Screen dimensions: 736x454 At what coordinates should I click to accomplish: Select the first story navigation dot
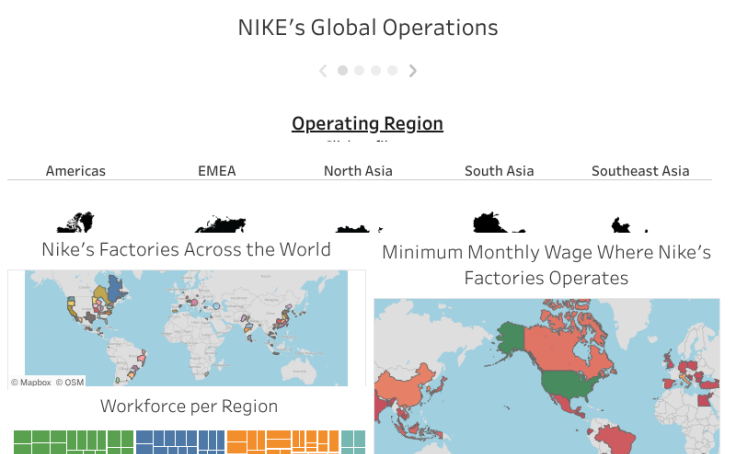[343, 71]
